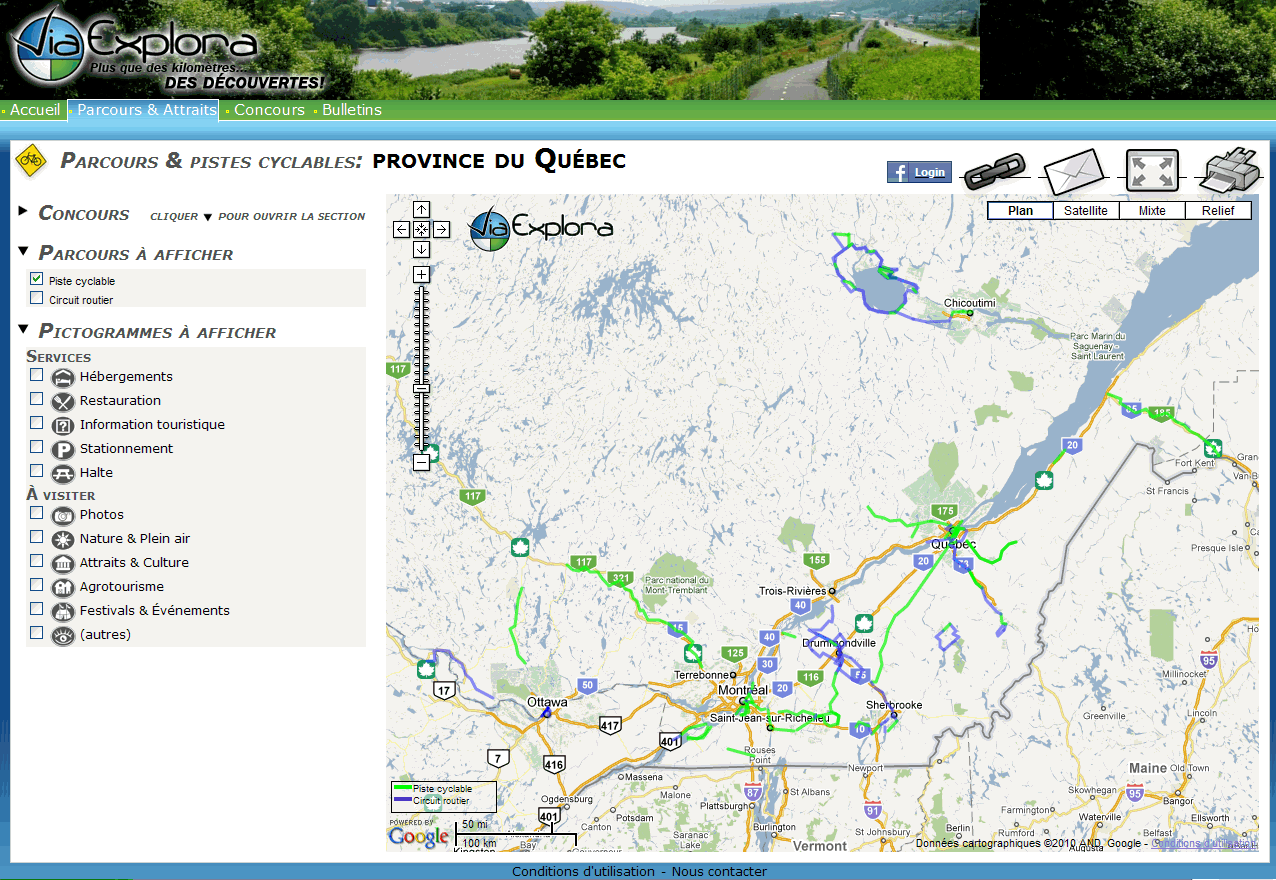Expand the Concours section

pyautogui.click(x=22, y=213)
